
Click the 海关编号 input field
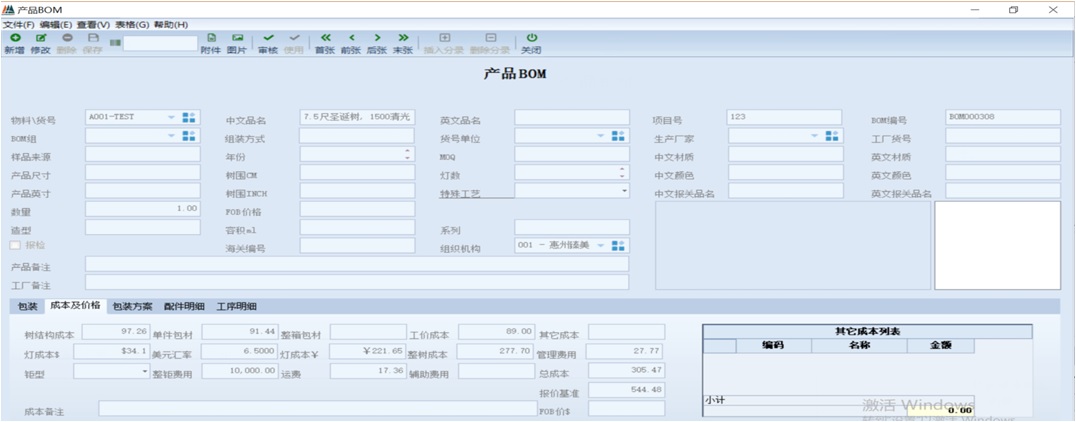coord(358,246)
